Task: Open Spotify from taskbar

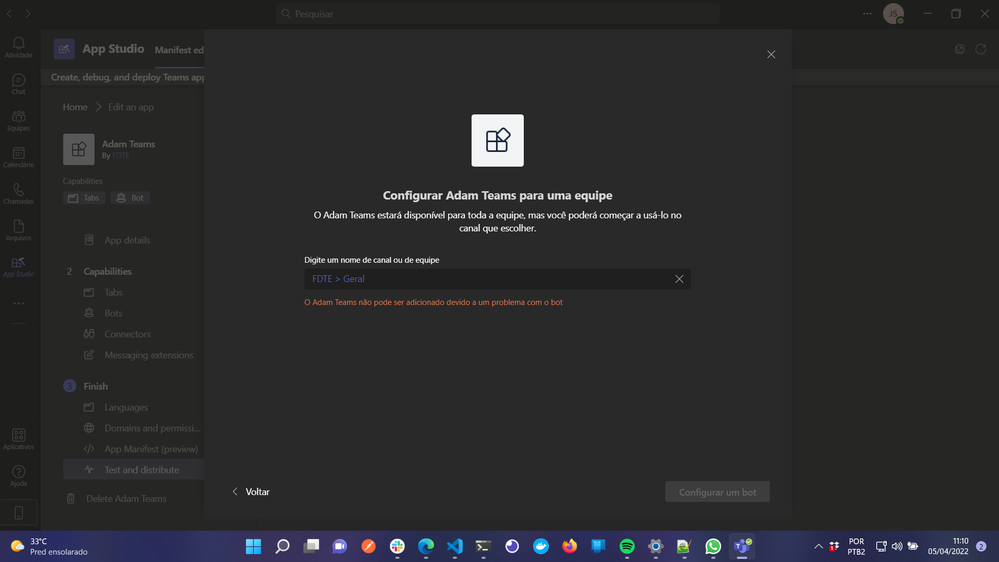Action: [x=627, y=546]
